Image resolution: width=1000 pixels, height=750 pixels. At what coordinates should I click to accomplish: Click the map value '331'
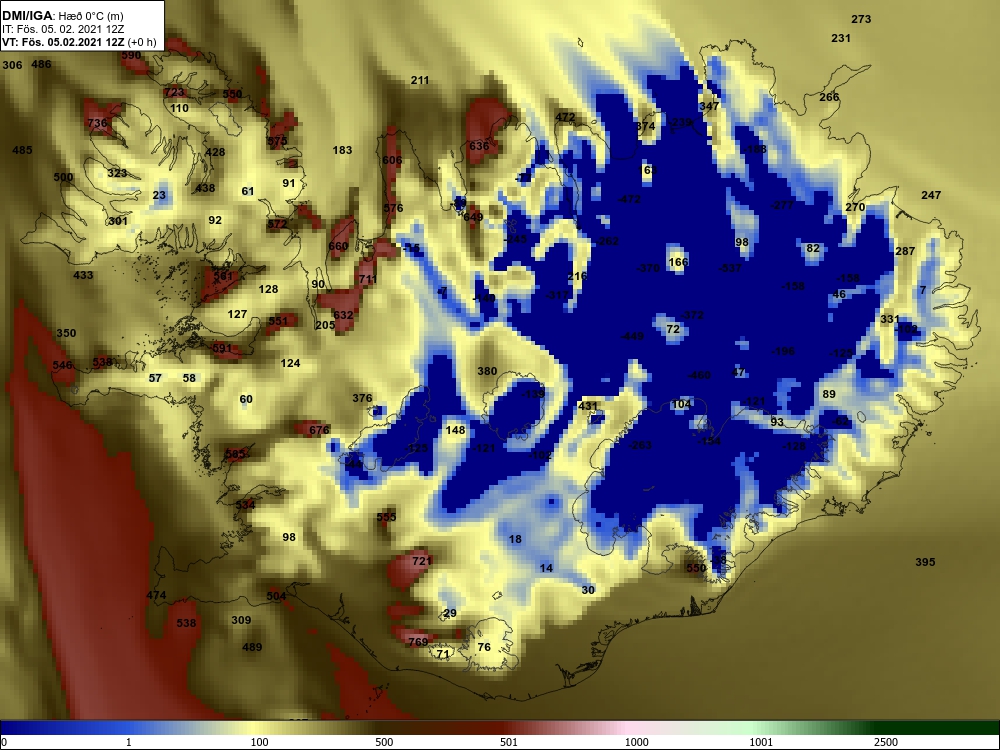pos(890,320)
